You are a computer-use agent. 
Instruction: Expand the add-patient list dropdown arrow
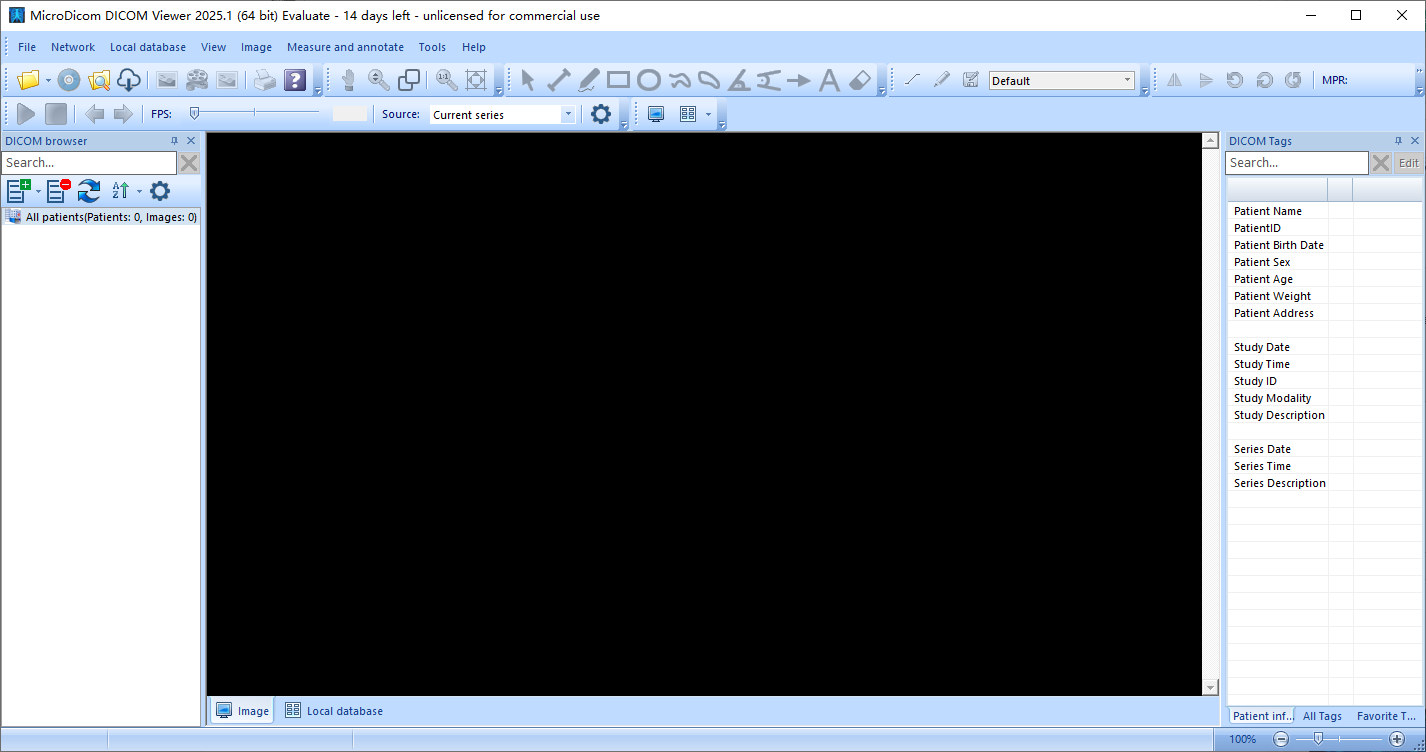tap(39, 190)
